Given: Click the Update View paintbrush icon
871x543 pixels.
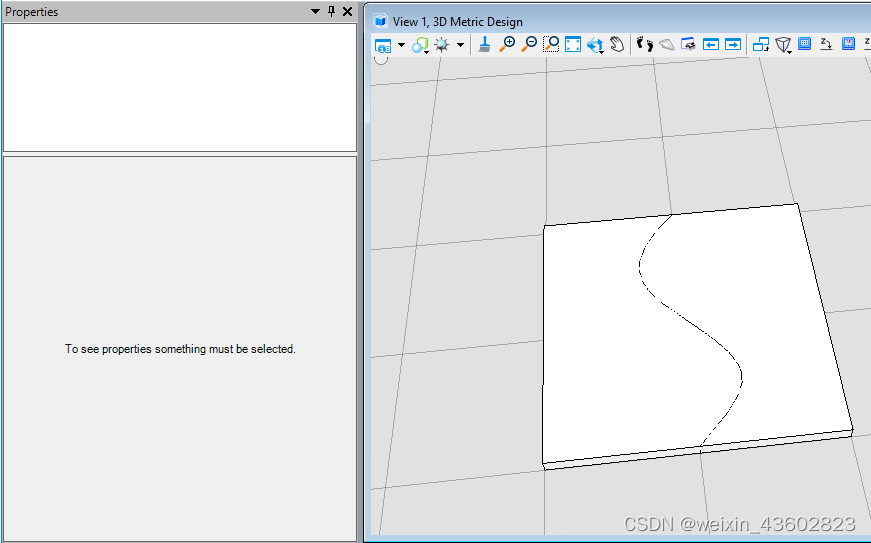Looking at the screenshot, I should (x=484, y=44).
